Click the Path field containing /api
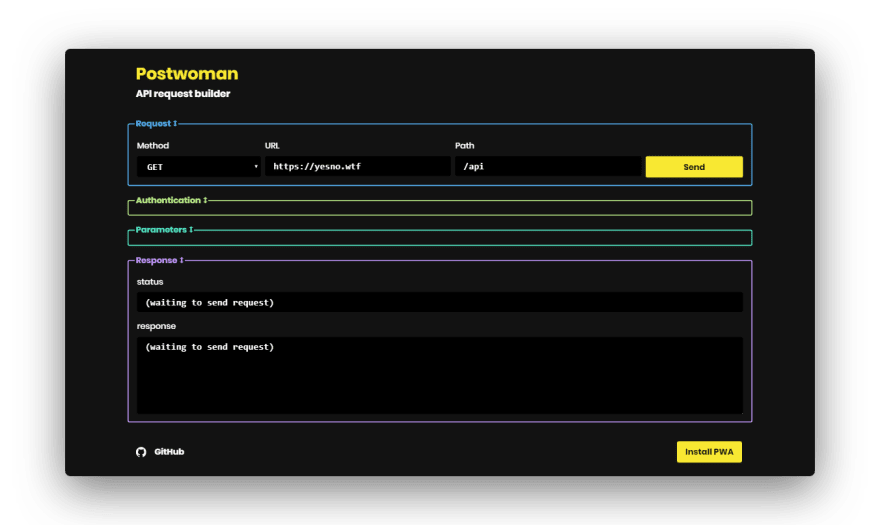Screen dimensions: 880x525 click(548, 166)
